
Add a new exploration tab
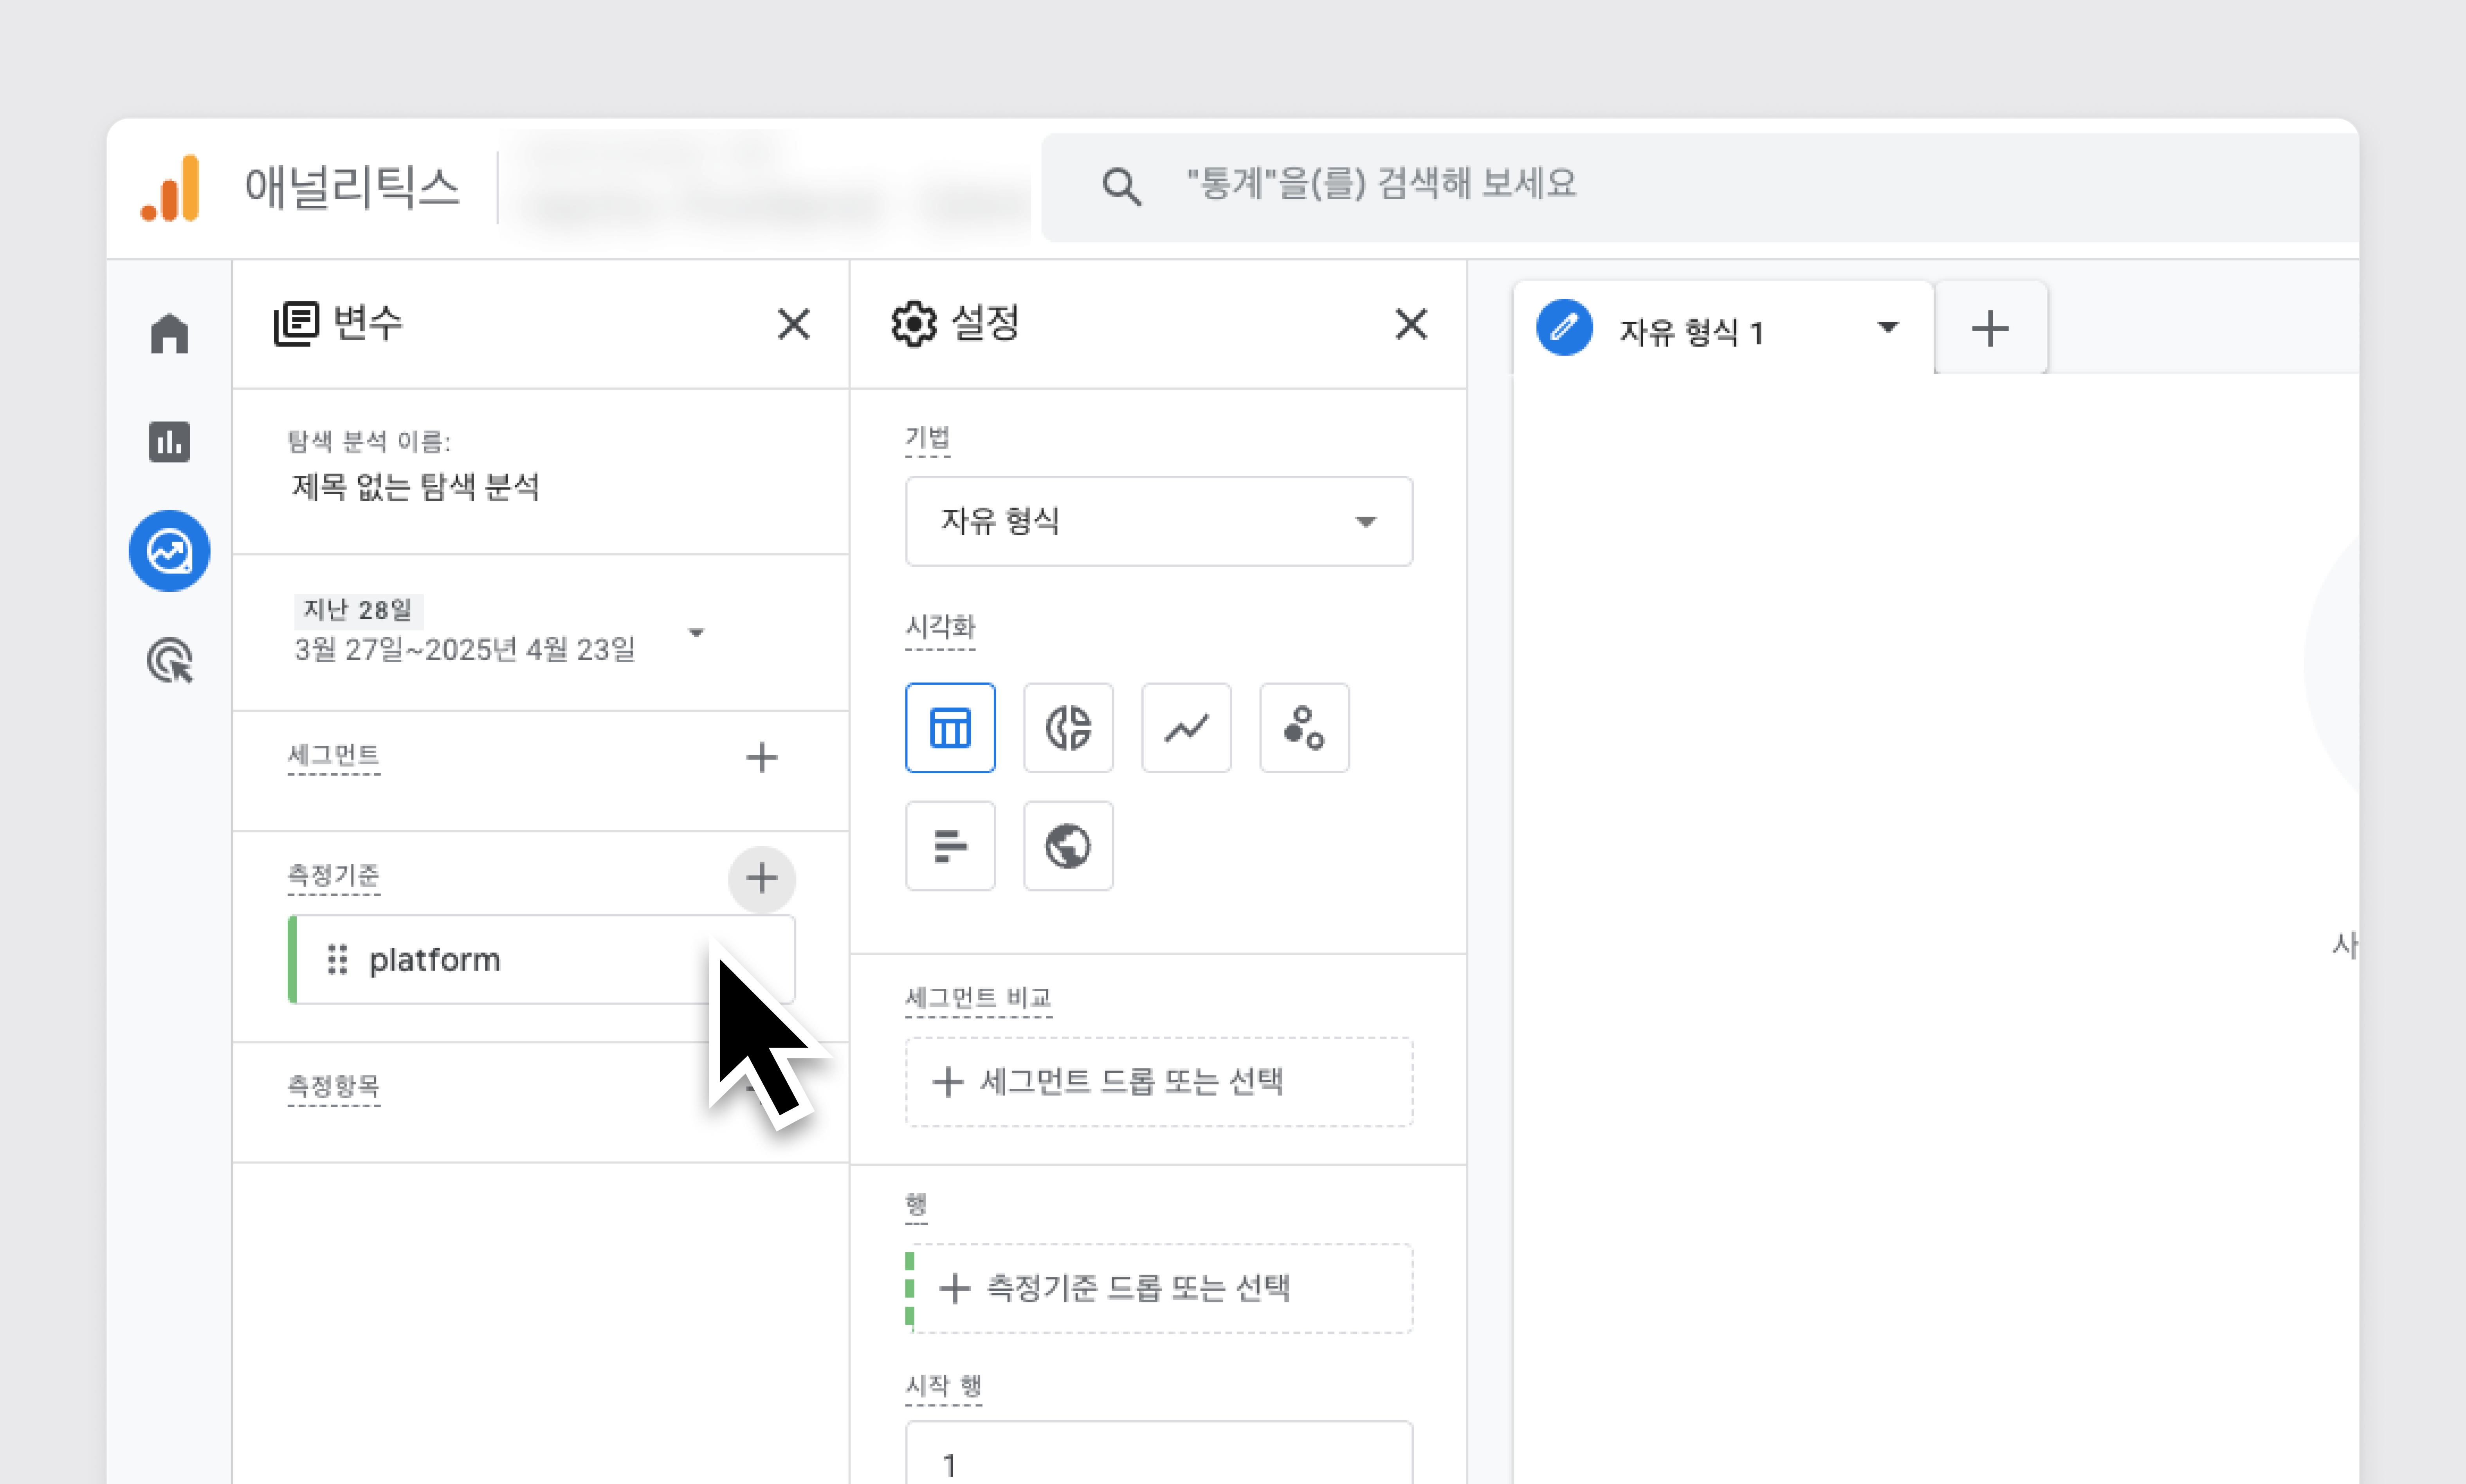[1990, 328]
